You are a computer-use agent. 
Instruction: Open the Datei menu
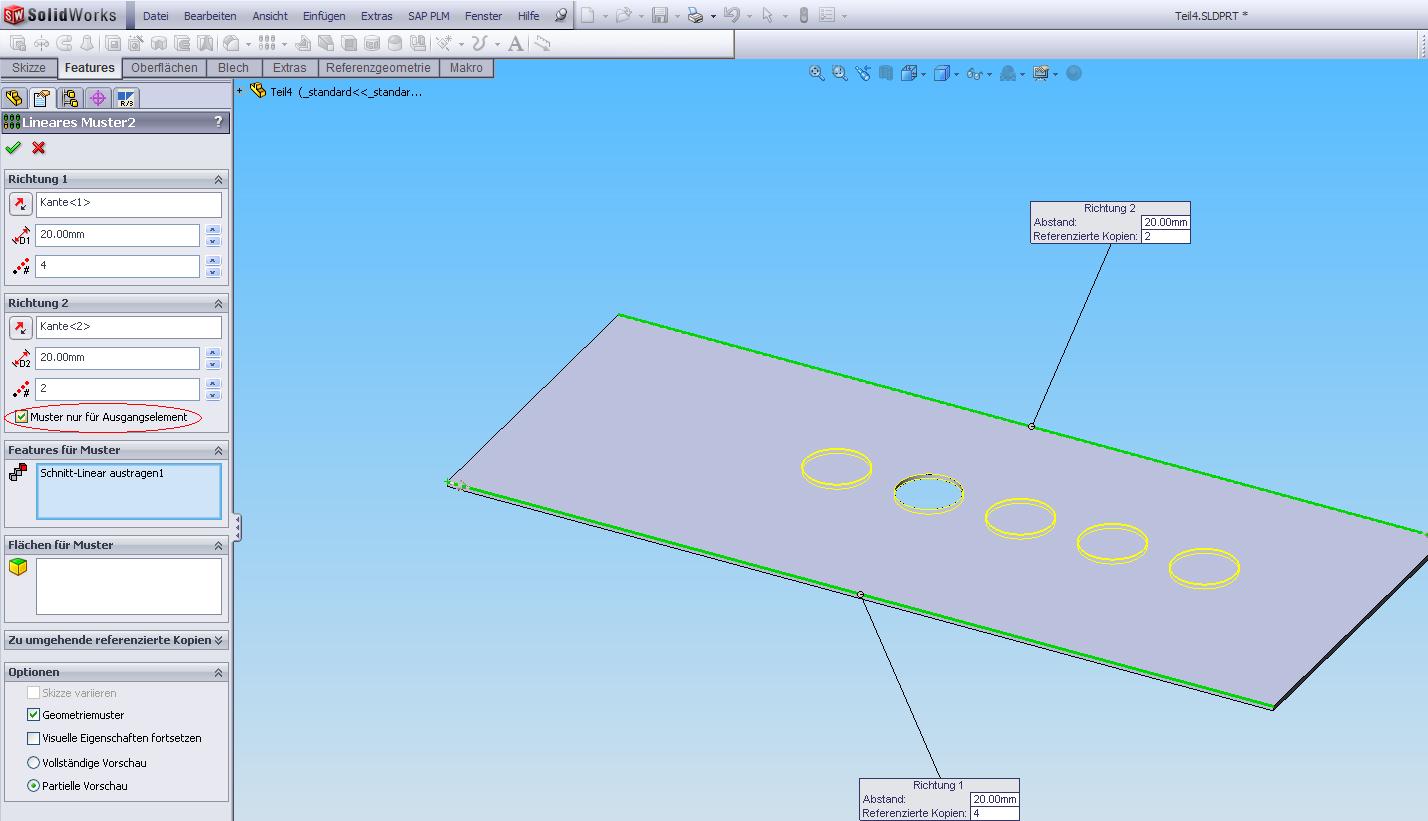click(156, 16)
